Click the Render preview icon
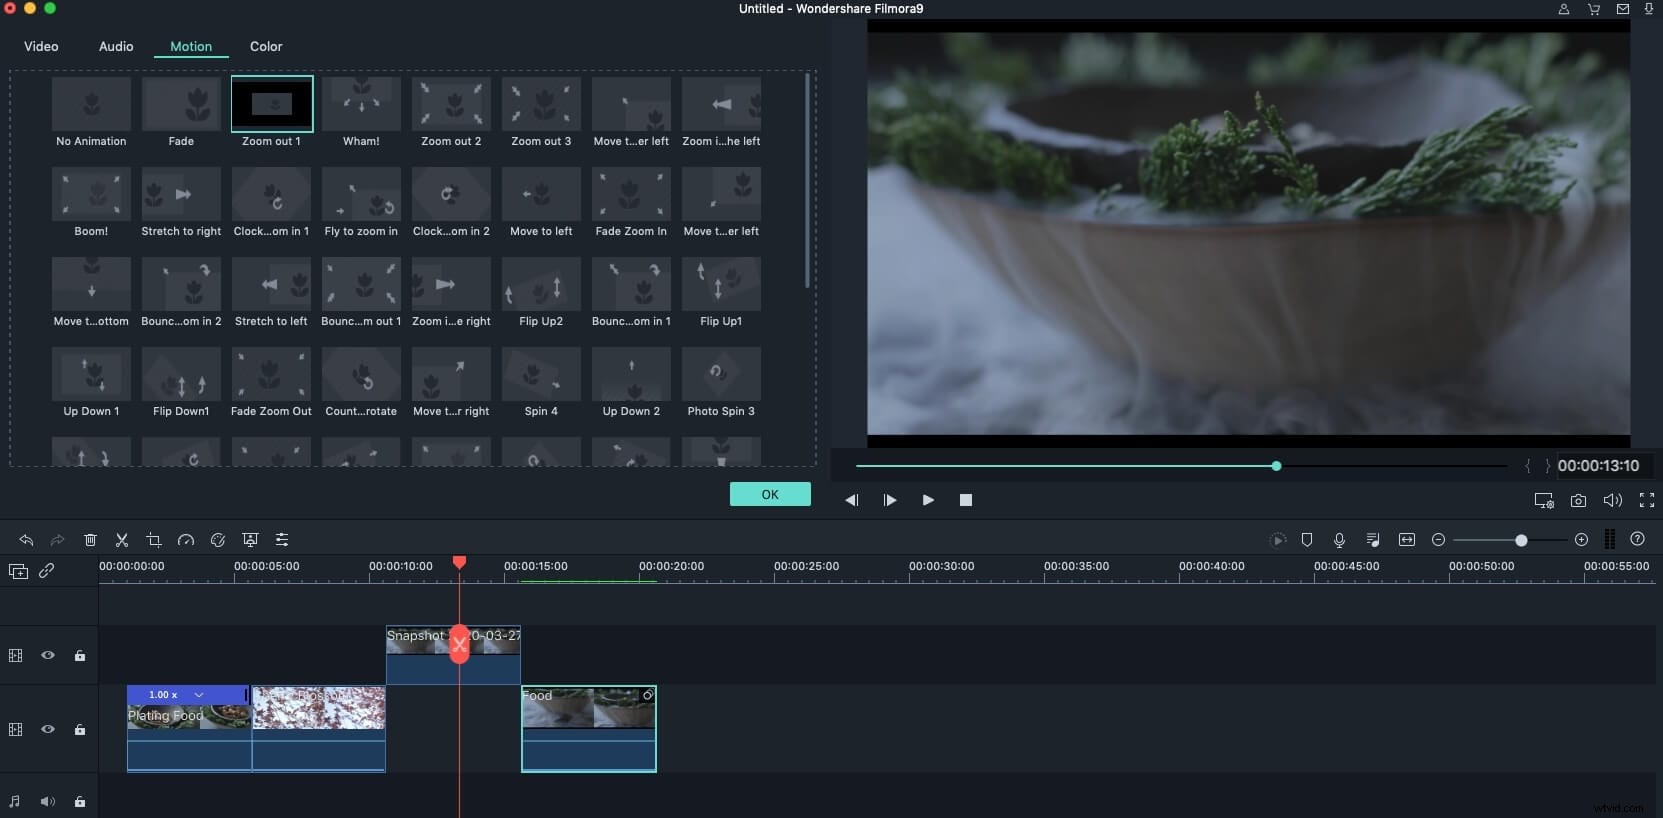Viewport: 1663px width, 818px height. pyautogui.click(x=1278, y=540)
